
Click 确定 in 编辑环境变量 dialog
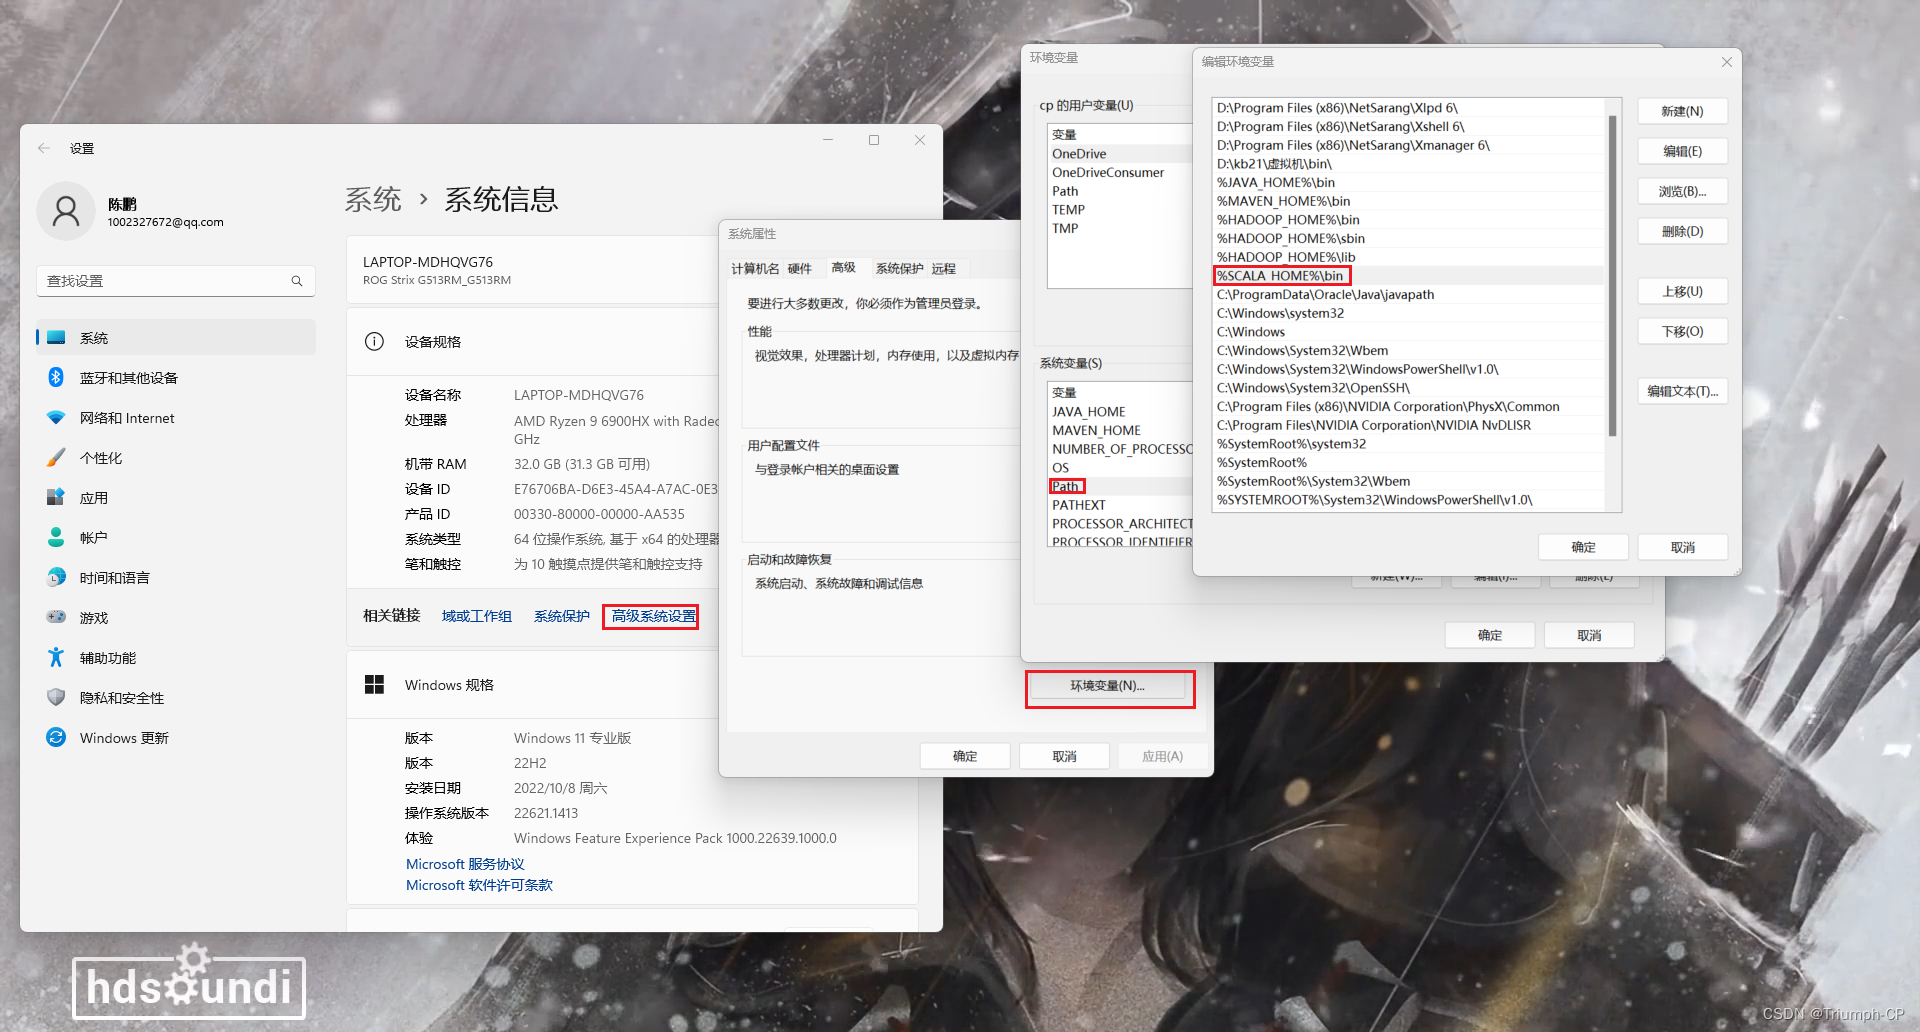tap(1583, 547)
